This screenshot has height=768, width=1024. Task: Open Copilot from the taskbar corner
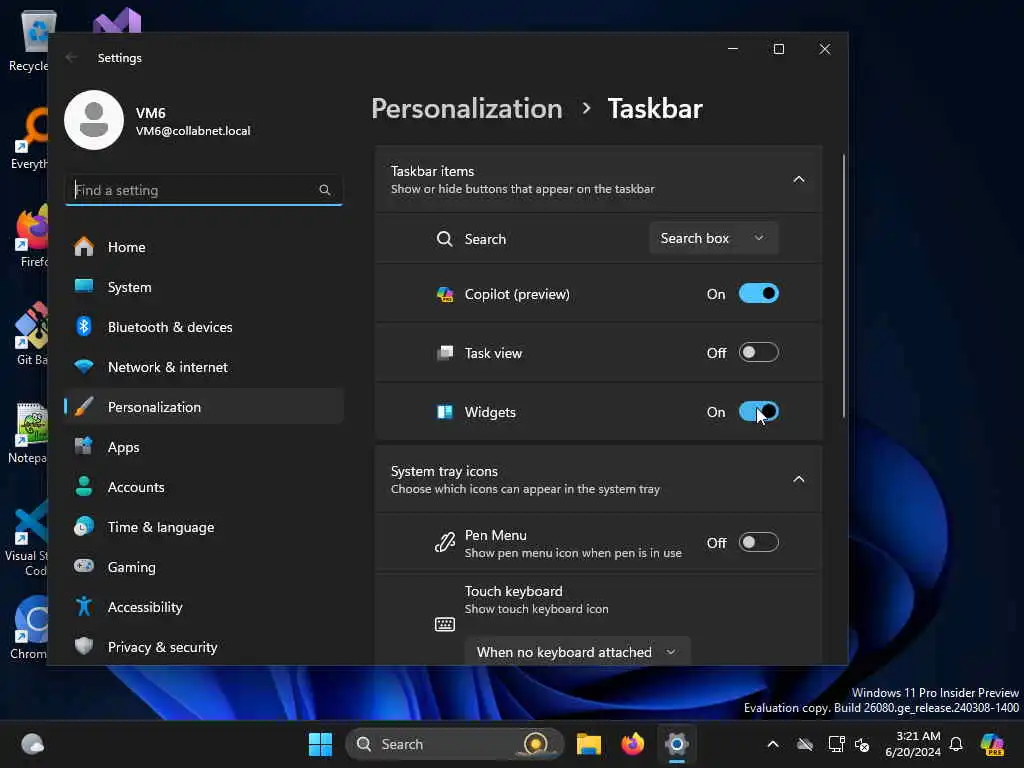[993, 744]
